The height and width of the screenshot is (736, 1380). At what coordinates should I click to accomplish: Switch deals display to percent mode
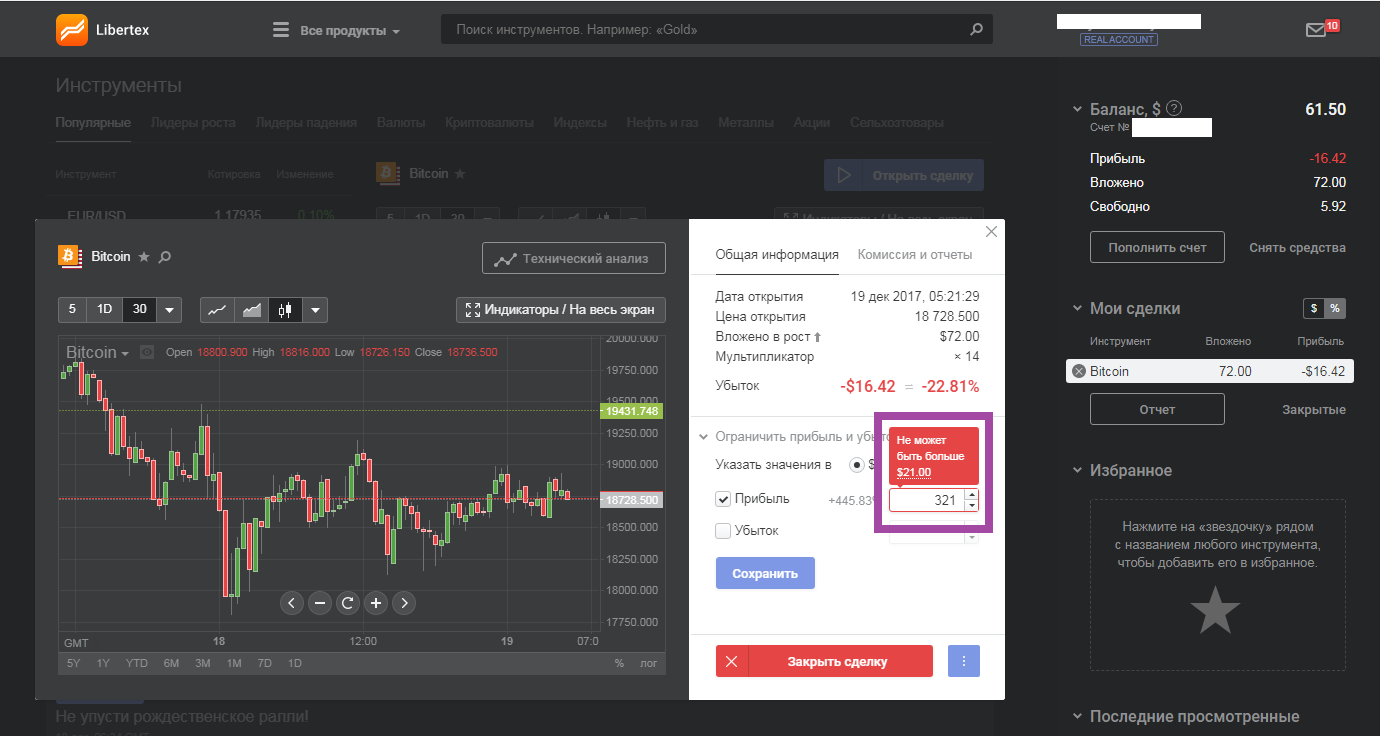[x=1334, y=308]
